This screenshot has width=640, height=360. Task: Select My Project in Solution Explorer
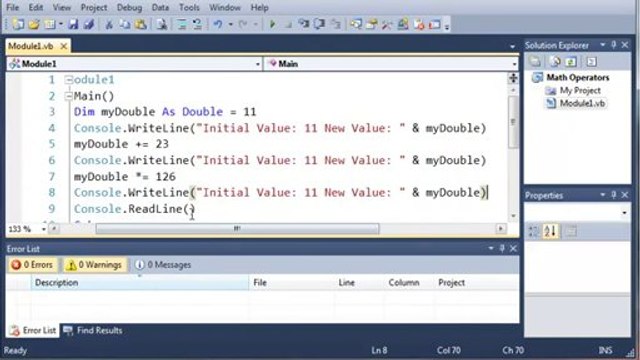pyautogui.click(x=580, y=91)
